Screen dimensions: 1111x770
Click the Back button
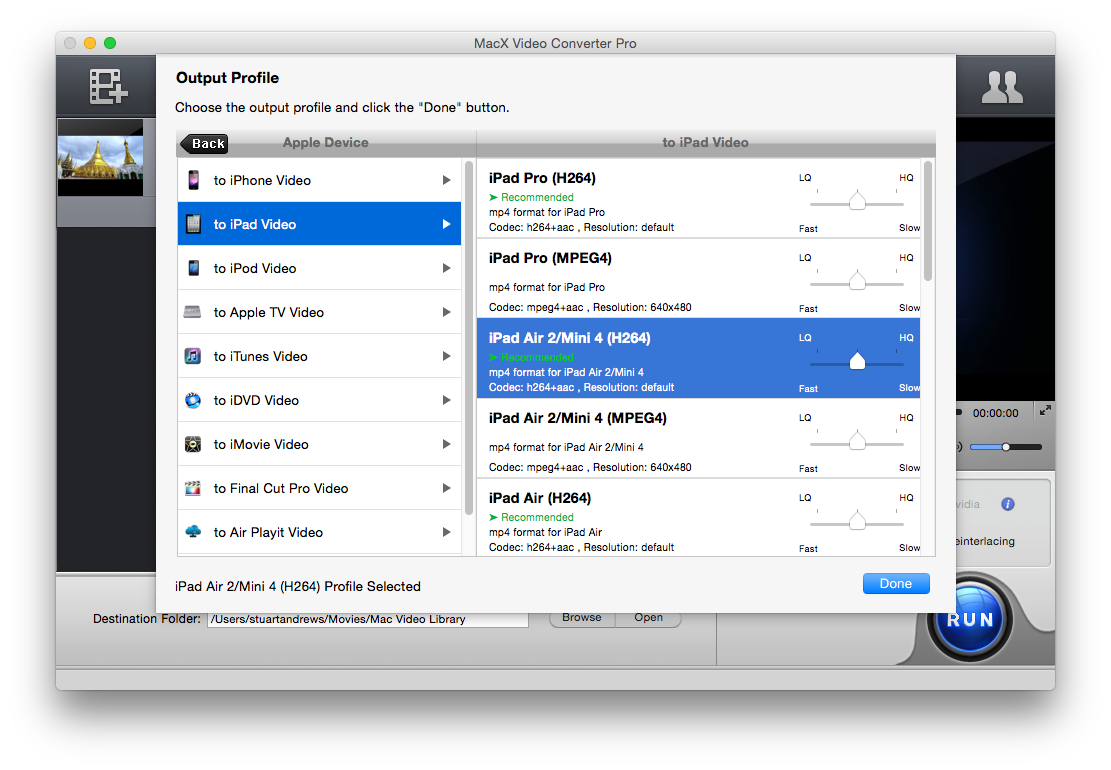coord(205,143)
